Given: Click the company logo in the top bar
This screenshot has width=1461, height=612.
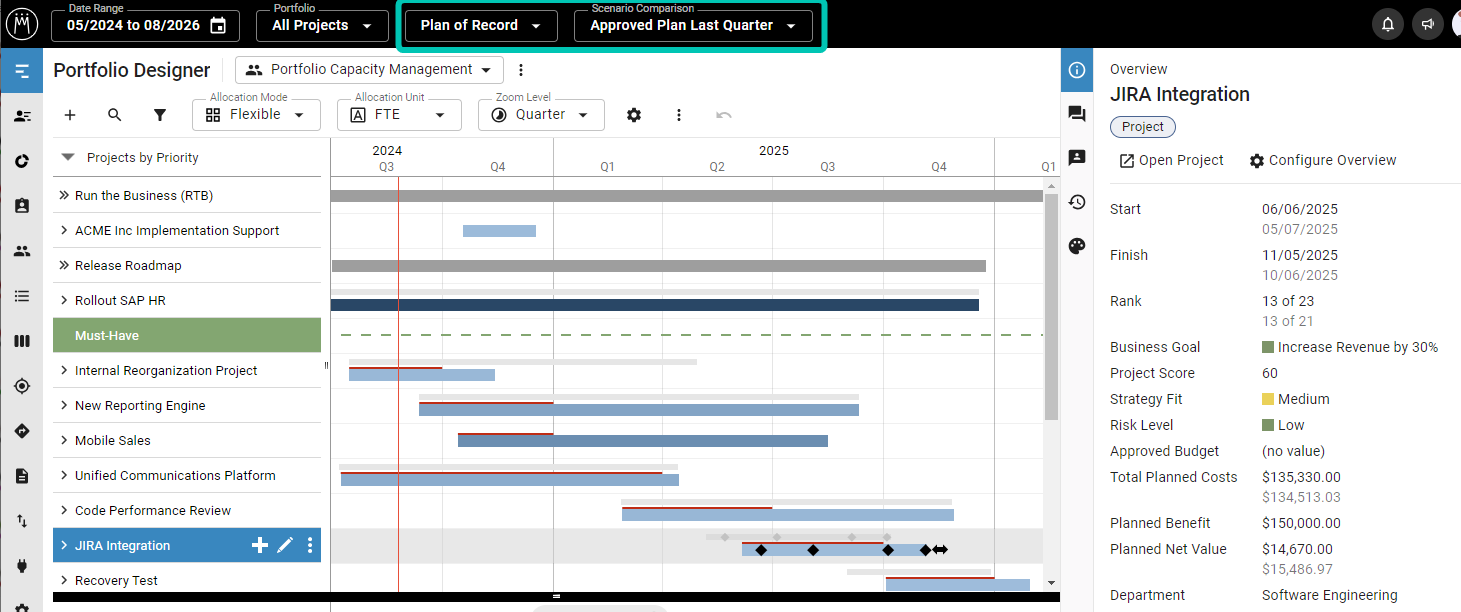Looking at the screenshot, I should (22, 23).
